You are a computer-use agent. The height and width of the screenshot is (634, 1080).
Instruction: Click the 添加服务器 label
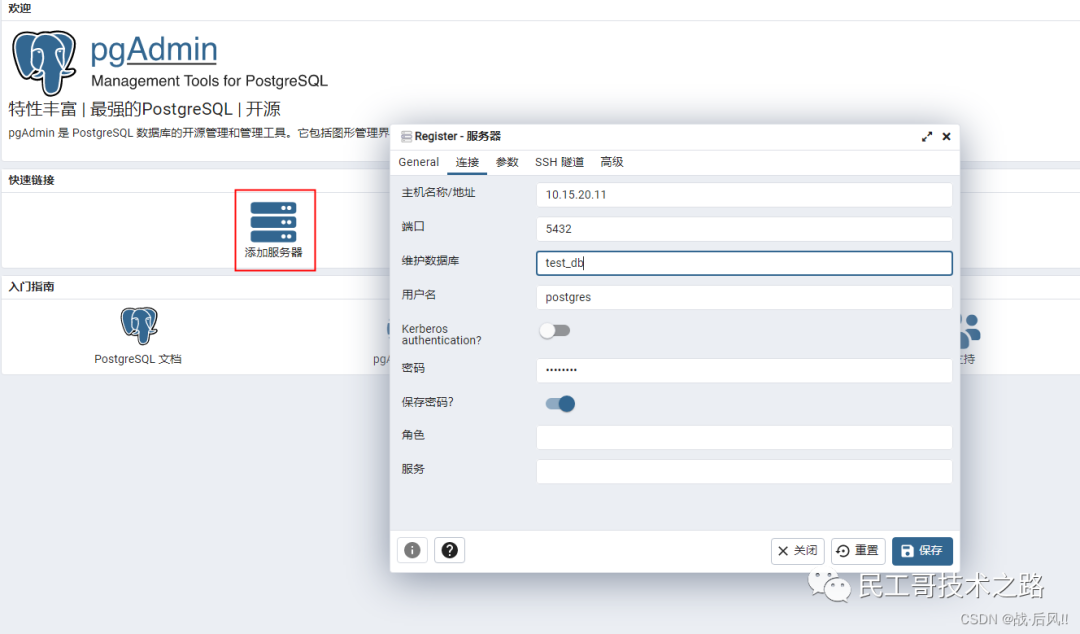pyautogui.click(x=273, y=252)
